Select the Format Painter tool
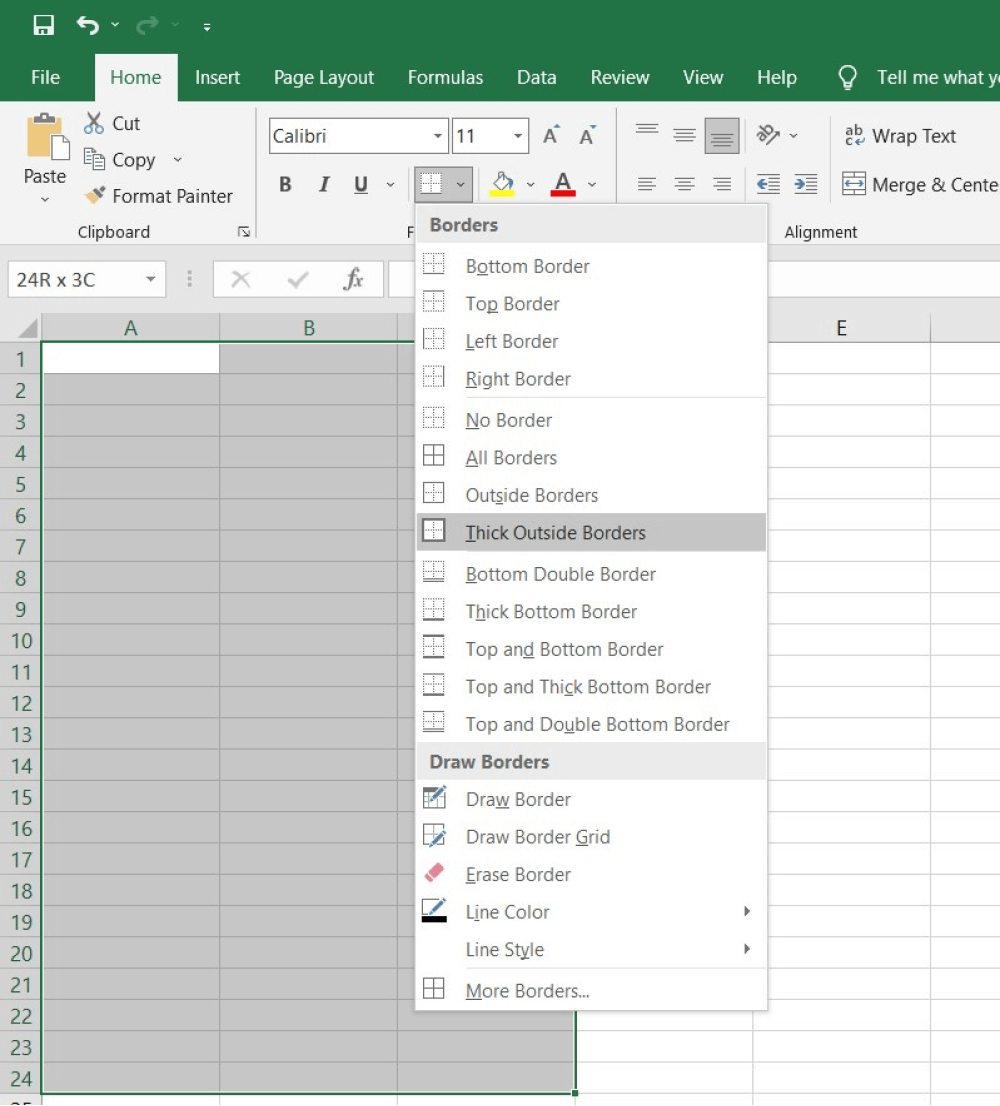The height and width of the screenshot is (1106, 1000). [x=160, y=196]
